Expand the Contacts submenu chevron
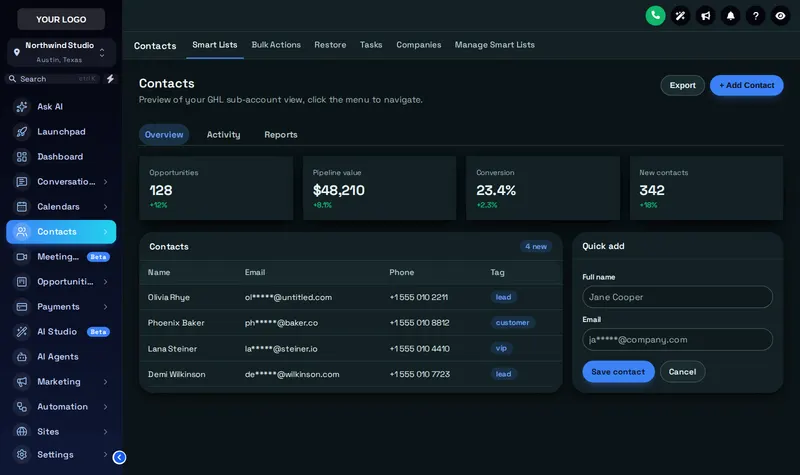 [105, 232]
